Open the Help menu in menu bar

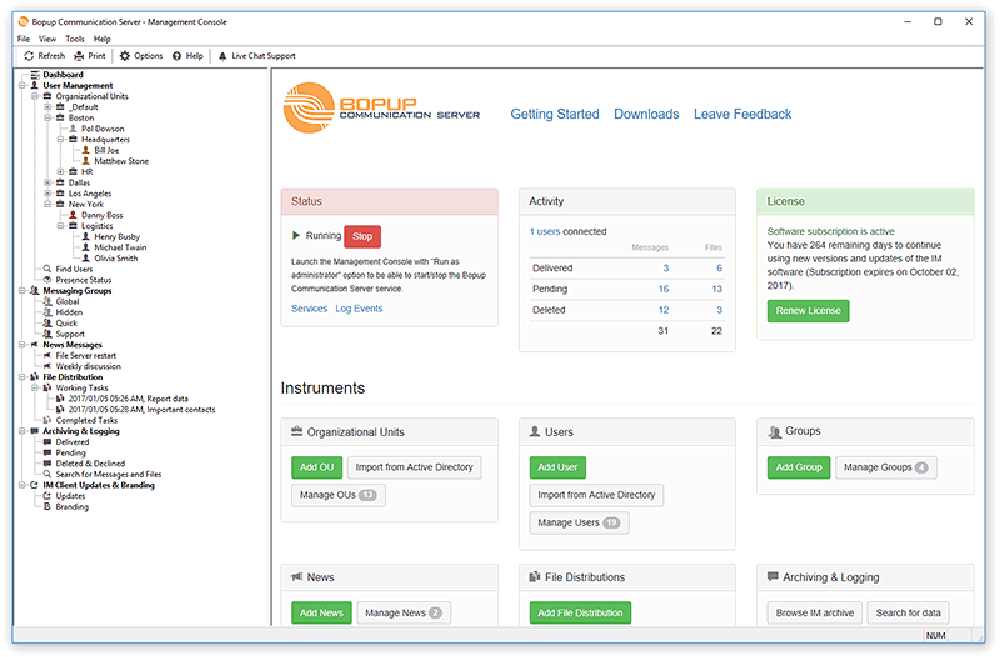pyautogui.click(x=102, y=39)
